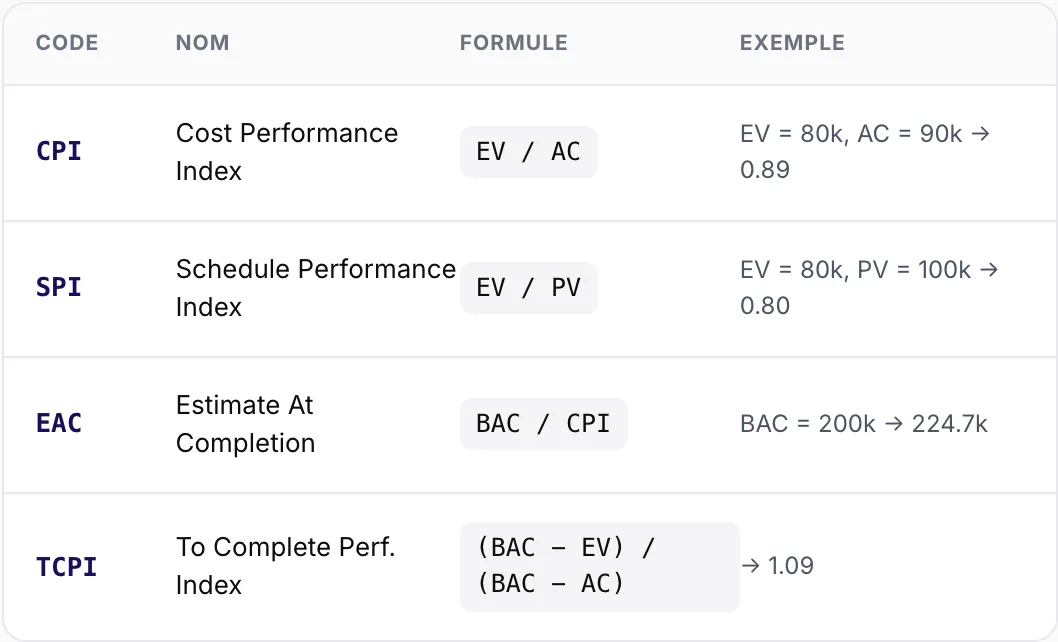The width and height of the screenshot is (1058, 642).
Task: Click the EV / PV formula chip
Action: pyautogui.click(x=528, y=288)
